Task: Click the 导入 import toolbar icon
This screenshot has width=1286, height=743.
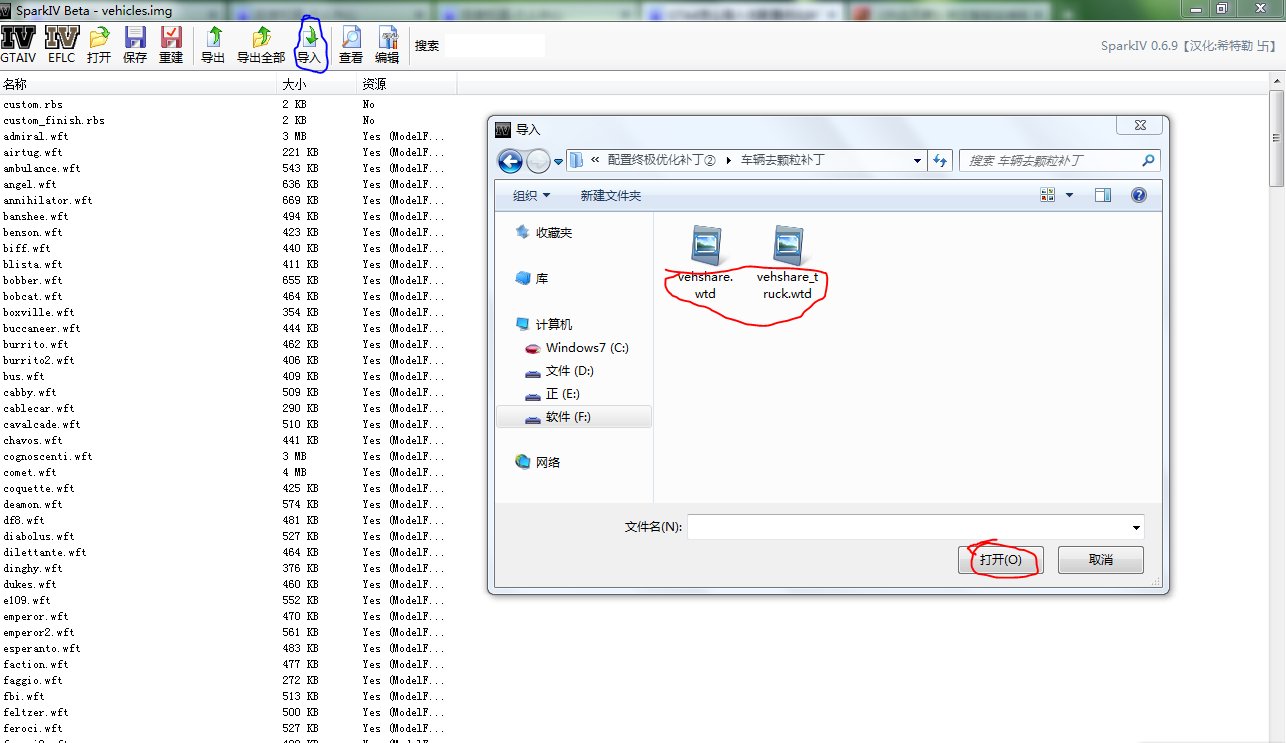Action: pyautogui.click(x=309, y=45)
